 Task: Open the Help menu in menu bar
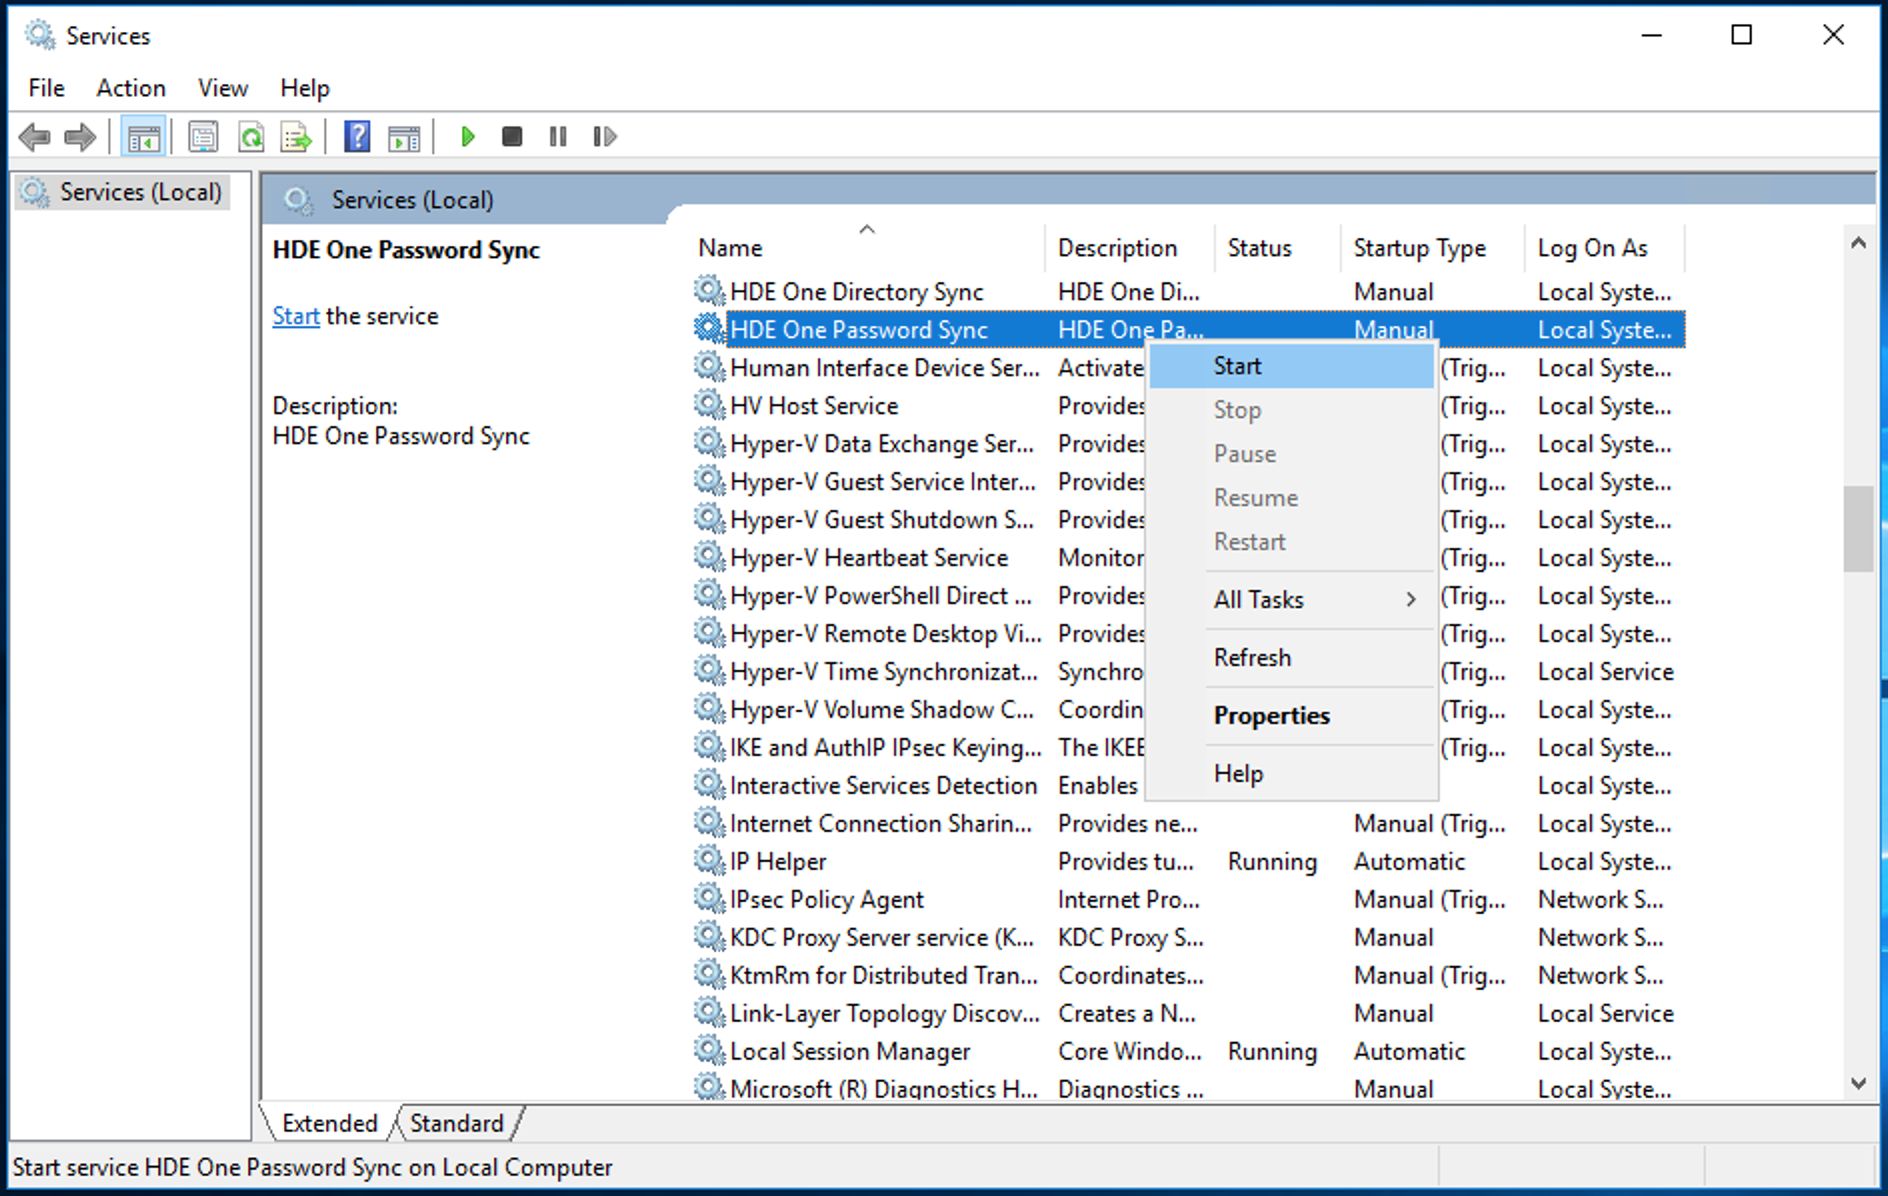(305, 88)
